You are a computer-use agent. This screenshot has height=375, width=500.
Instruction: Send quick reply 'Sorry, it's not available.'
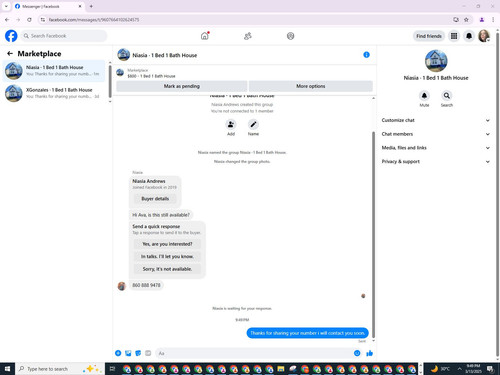point(167,269)
